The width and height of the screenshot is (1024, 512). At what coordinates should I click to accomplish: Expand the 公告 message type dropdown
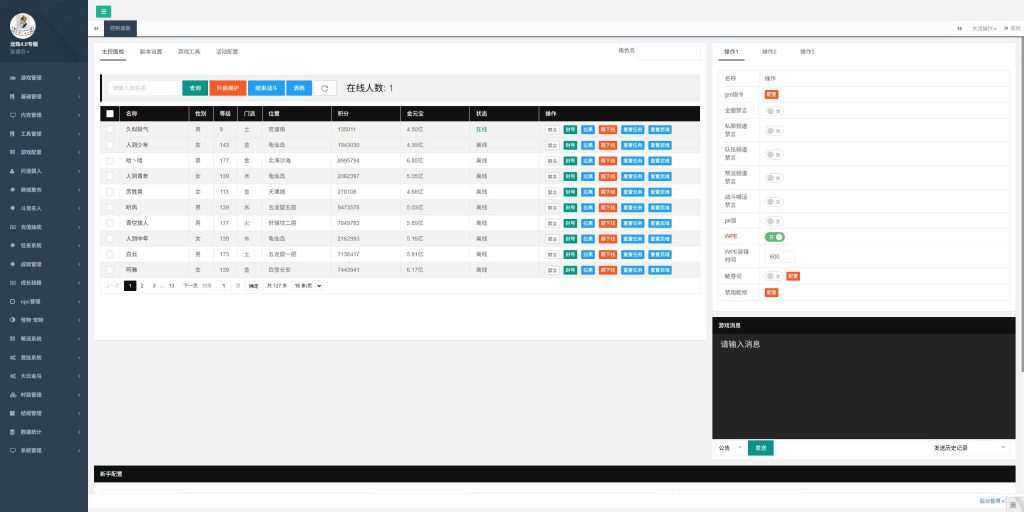[x=730, y=448]
